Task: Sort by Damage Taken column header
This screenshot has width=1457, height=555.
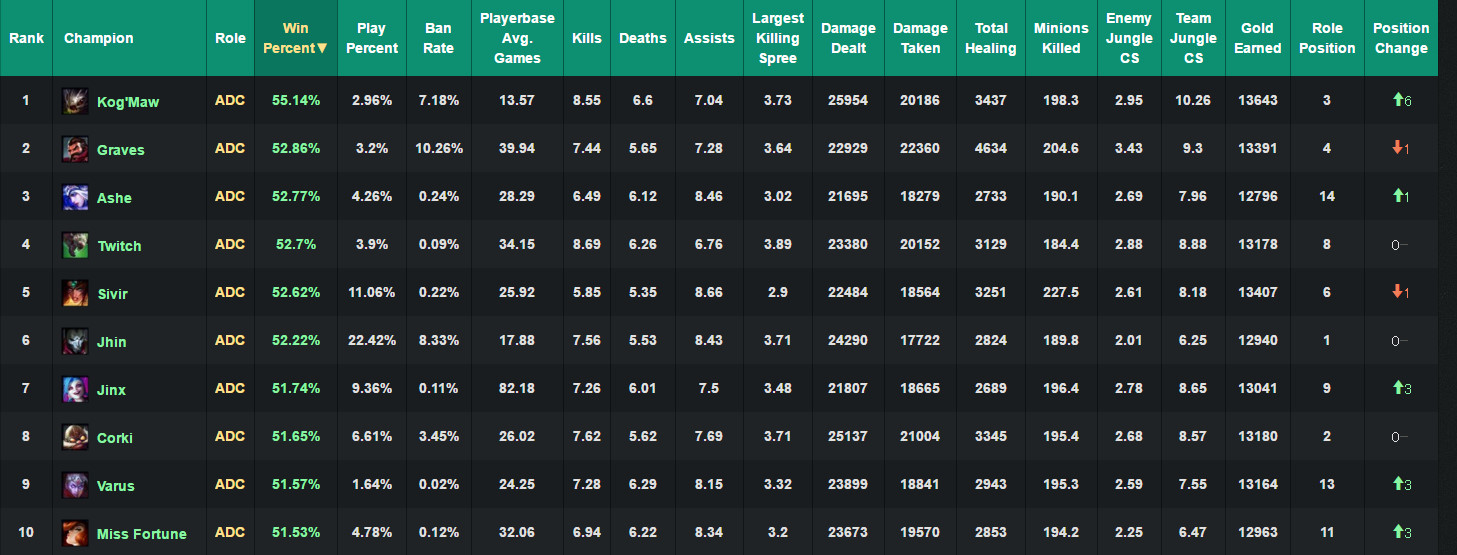Action: [x=920, y=38]
